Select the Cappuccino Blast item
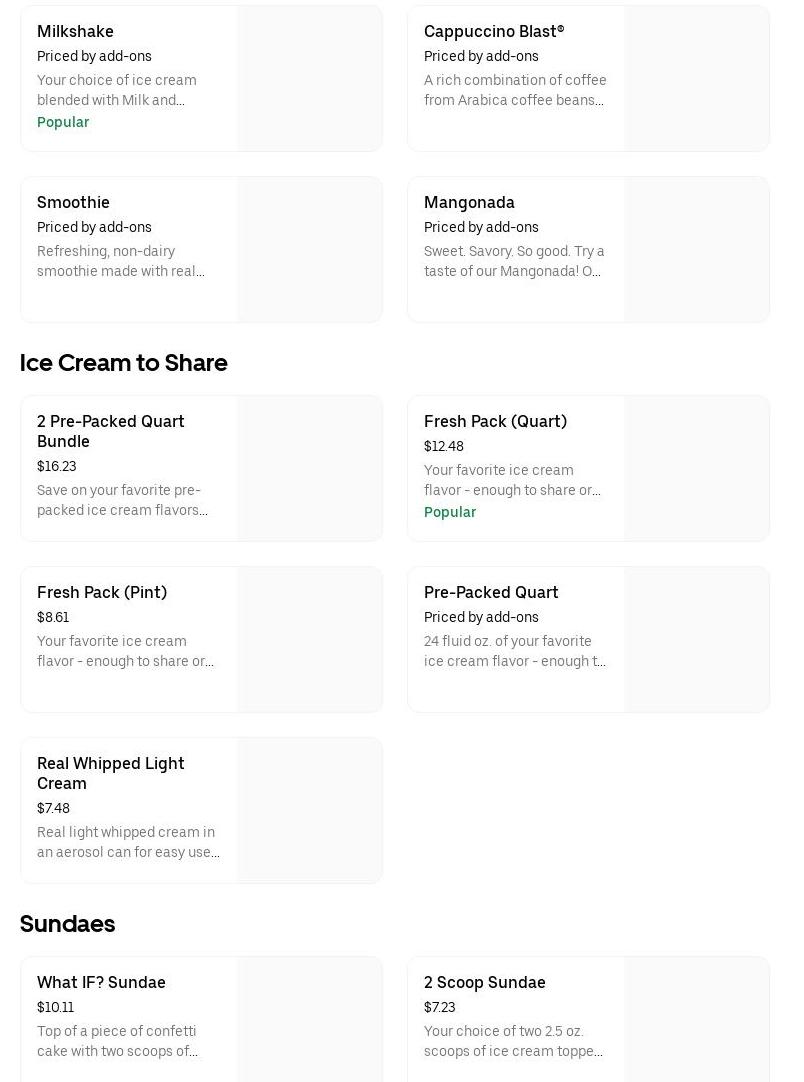This screenshot has width=804, height=1082. pos(493,32)
